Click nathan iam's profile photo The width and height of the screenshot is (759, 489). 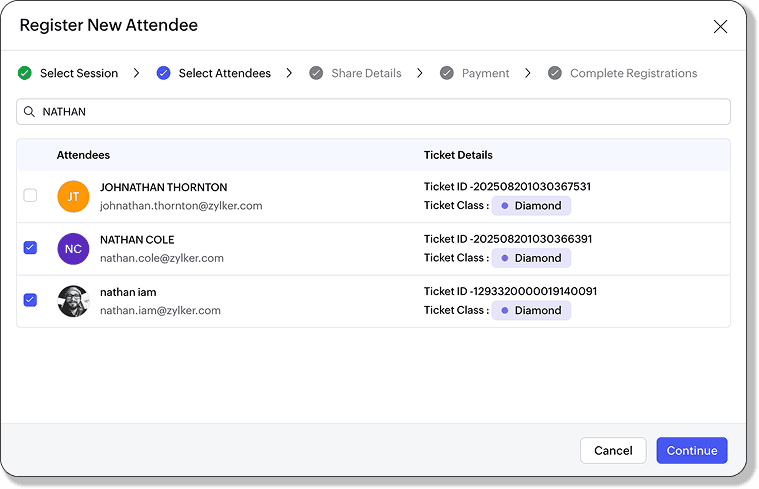(x=73, y=301)
